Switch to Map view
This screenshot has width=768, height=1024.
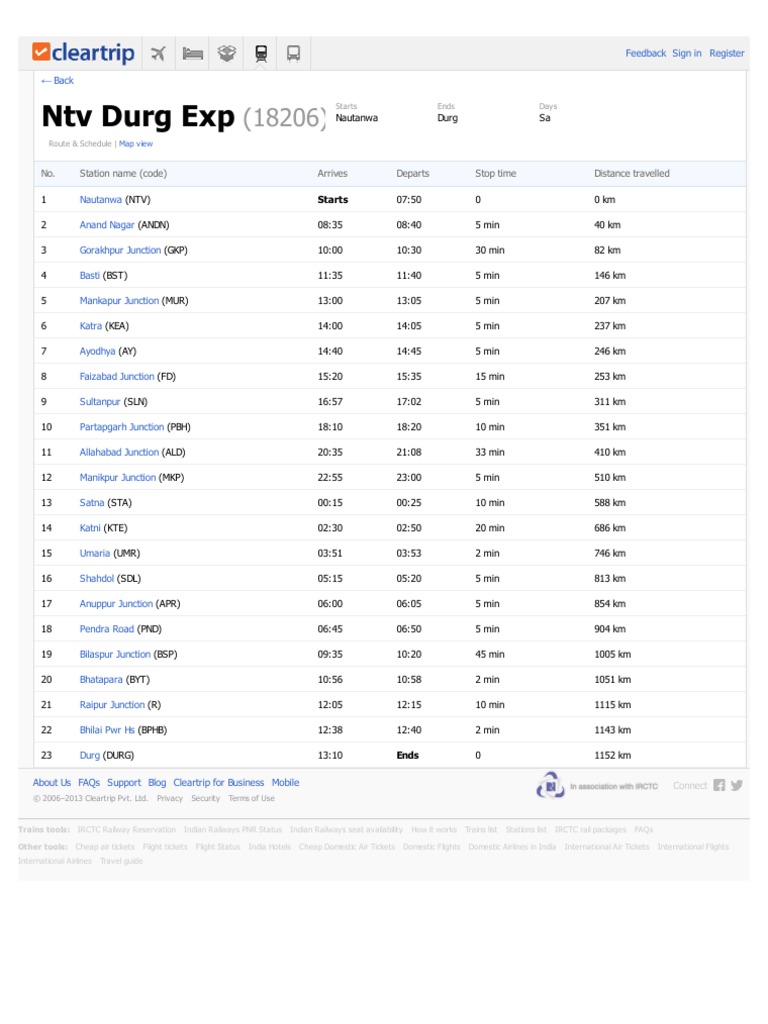pyautogui.click(x=136, y=144)
